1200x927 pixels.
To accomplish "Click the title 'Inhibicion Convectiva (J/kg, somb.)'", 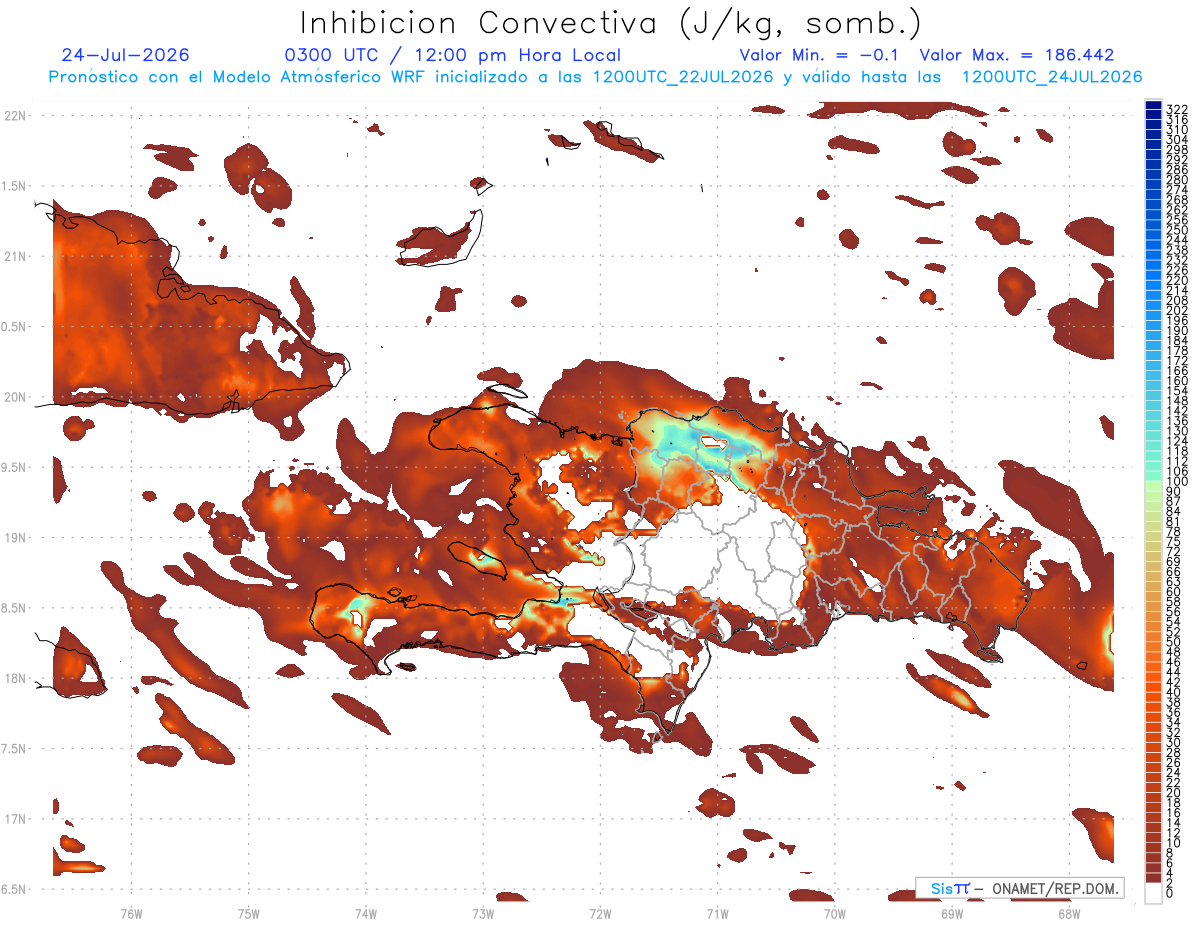I will pos(610,22).
